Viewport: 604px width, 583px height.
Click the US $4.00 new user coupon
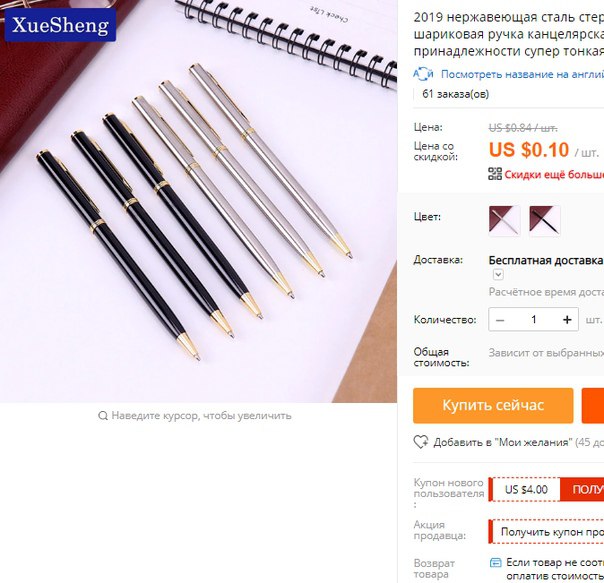(x=526, y=489)
